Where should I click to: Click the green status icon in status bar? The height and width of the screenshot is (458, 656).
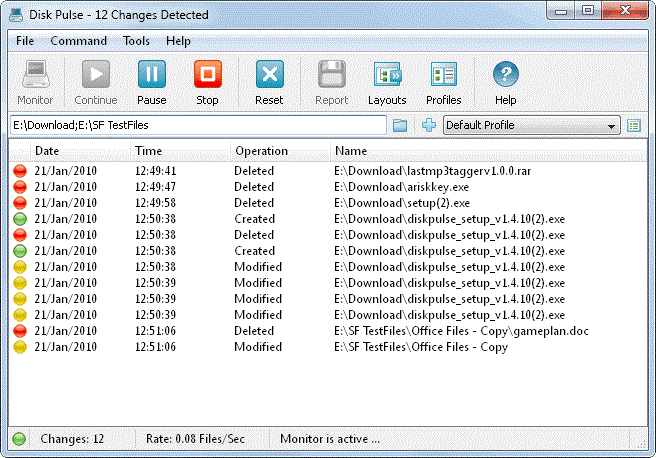click(20, 438)
